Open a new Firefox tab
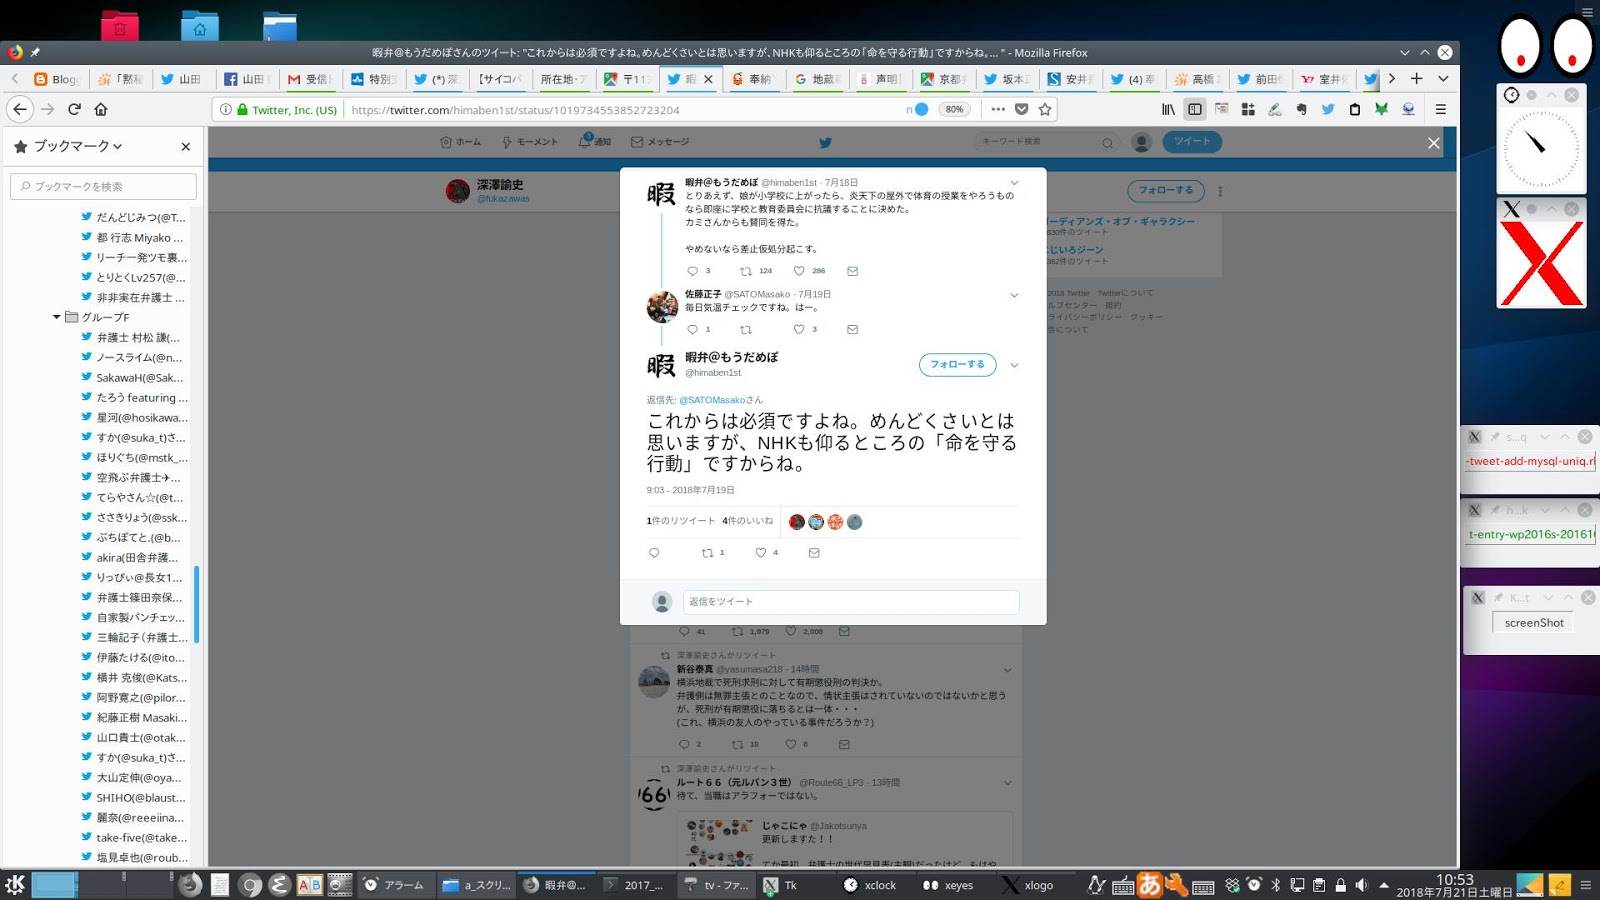The image size is (1600, 900). pyautogui.click(x=1416, y=78)
